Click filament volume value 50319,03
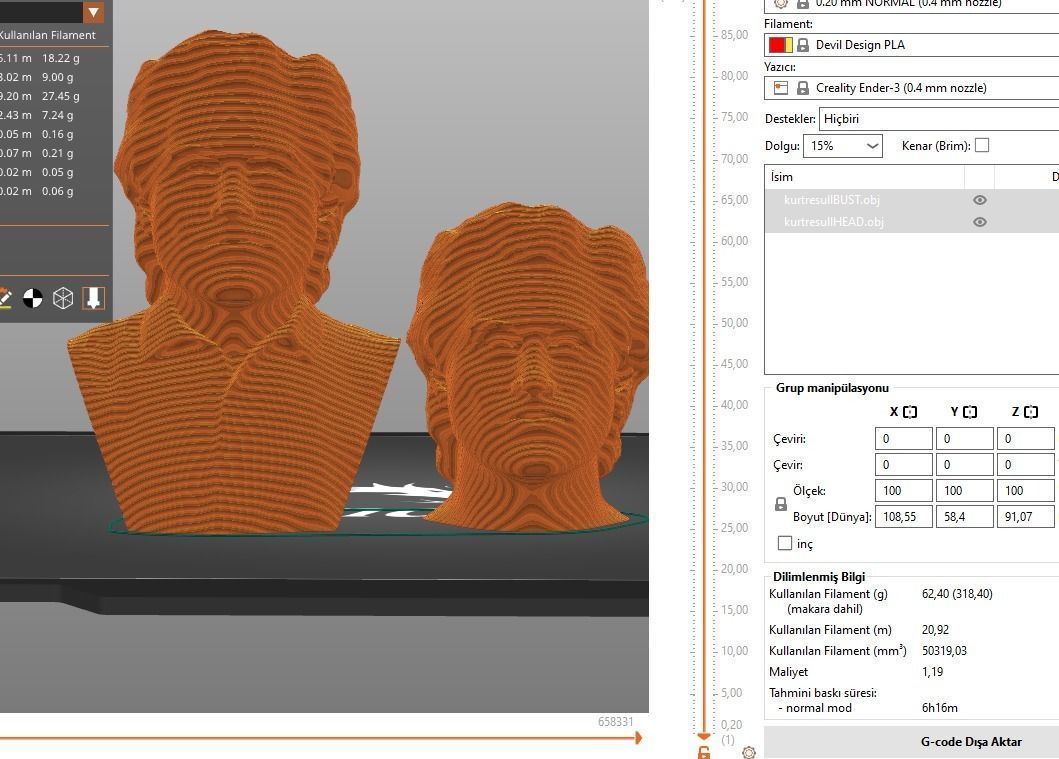 [944, 651]
